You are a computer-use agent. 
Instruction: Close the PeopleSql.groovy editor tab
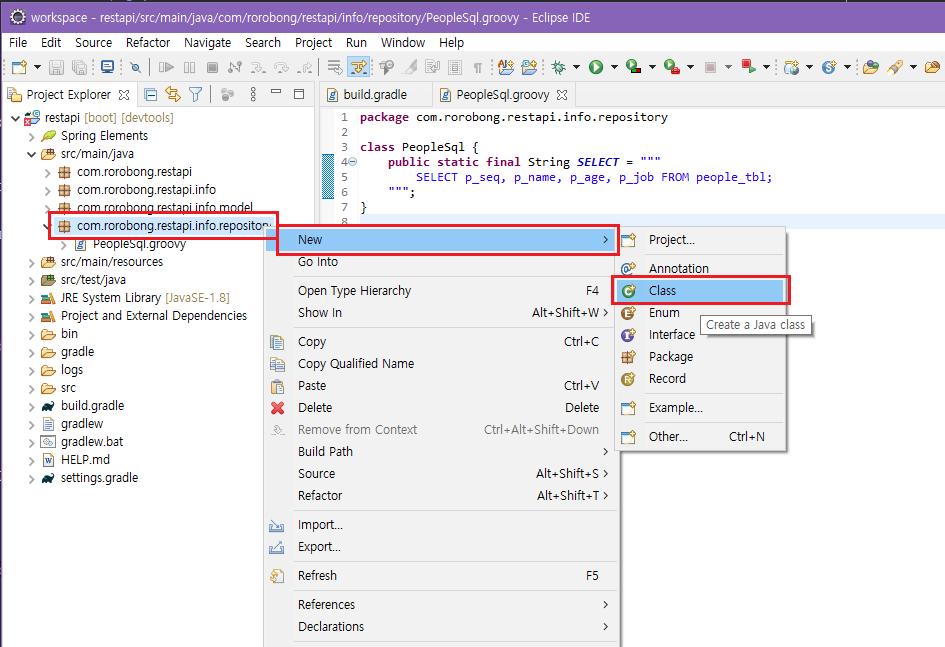coord(562,95)
